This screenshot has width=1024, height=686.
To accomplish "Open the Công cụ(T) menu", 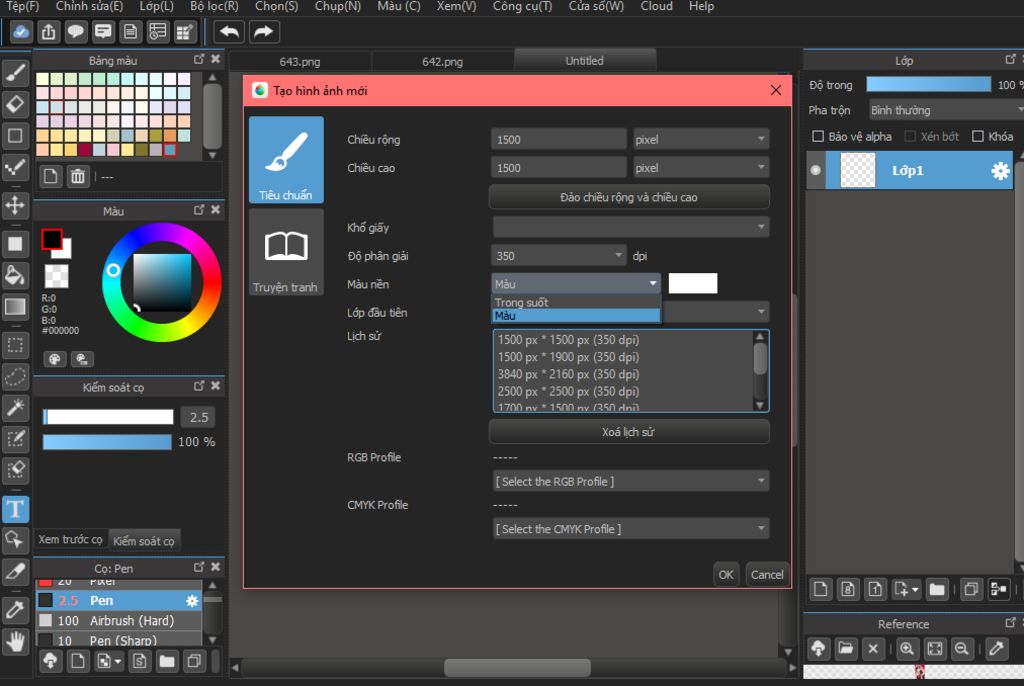I will 522,7.
